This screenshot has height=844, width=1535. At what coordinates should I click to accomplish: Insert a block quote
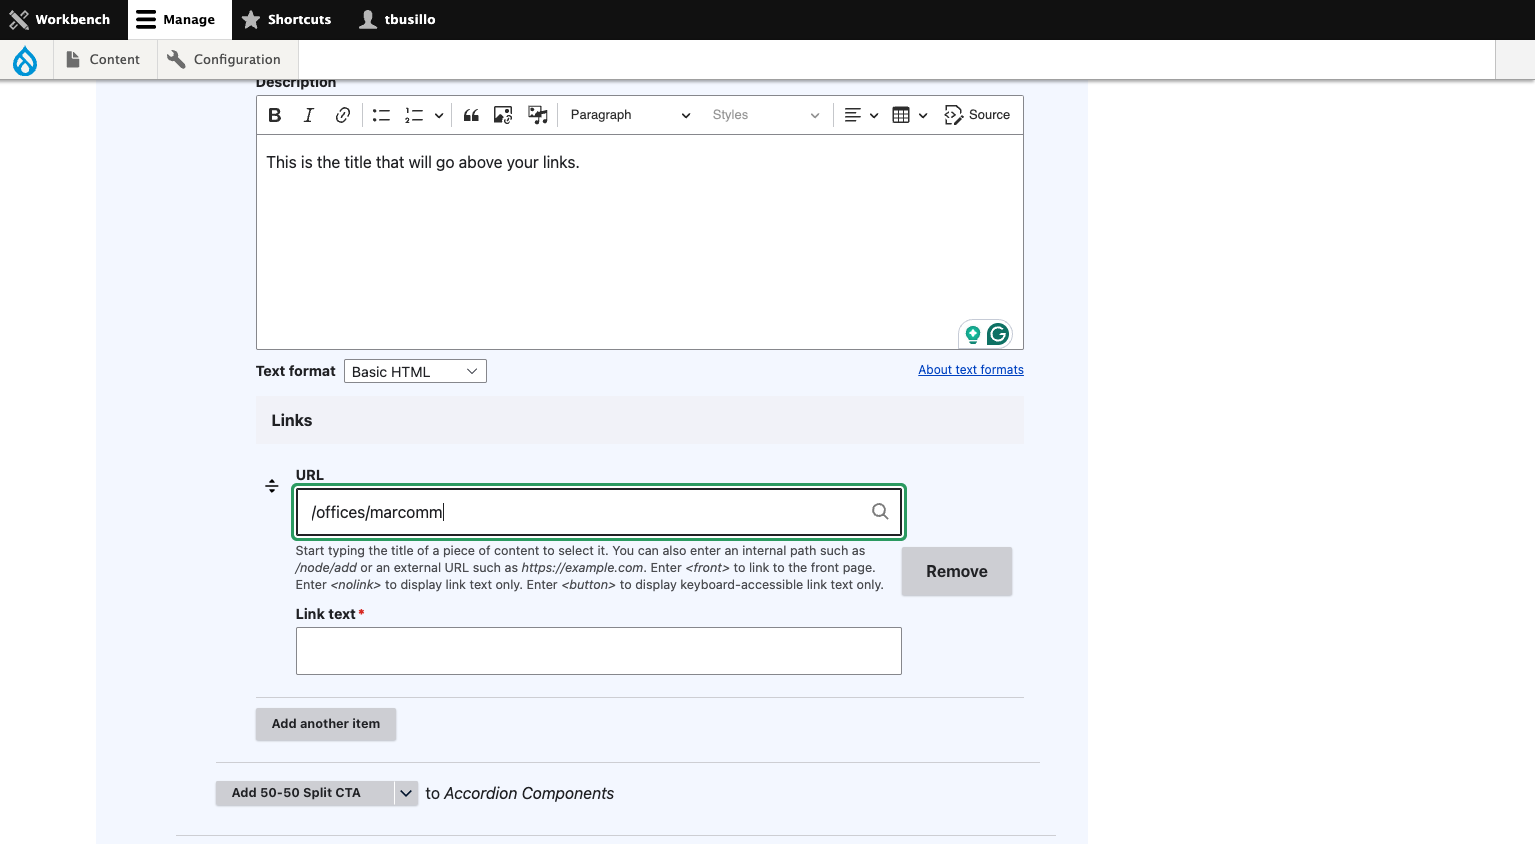tap(471, 115)
